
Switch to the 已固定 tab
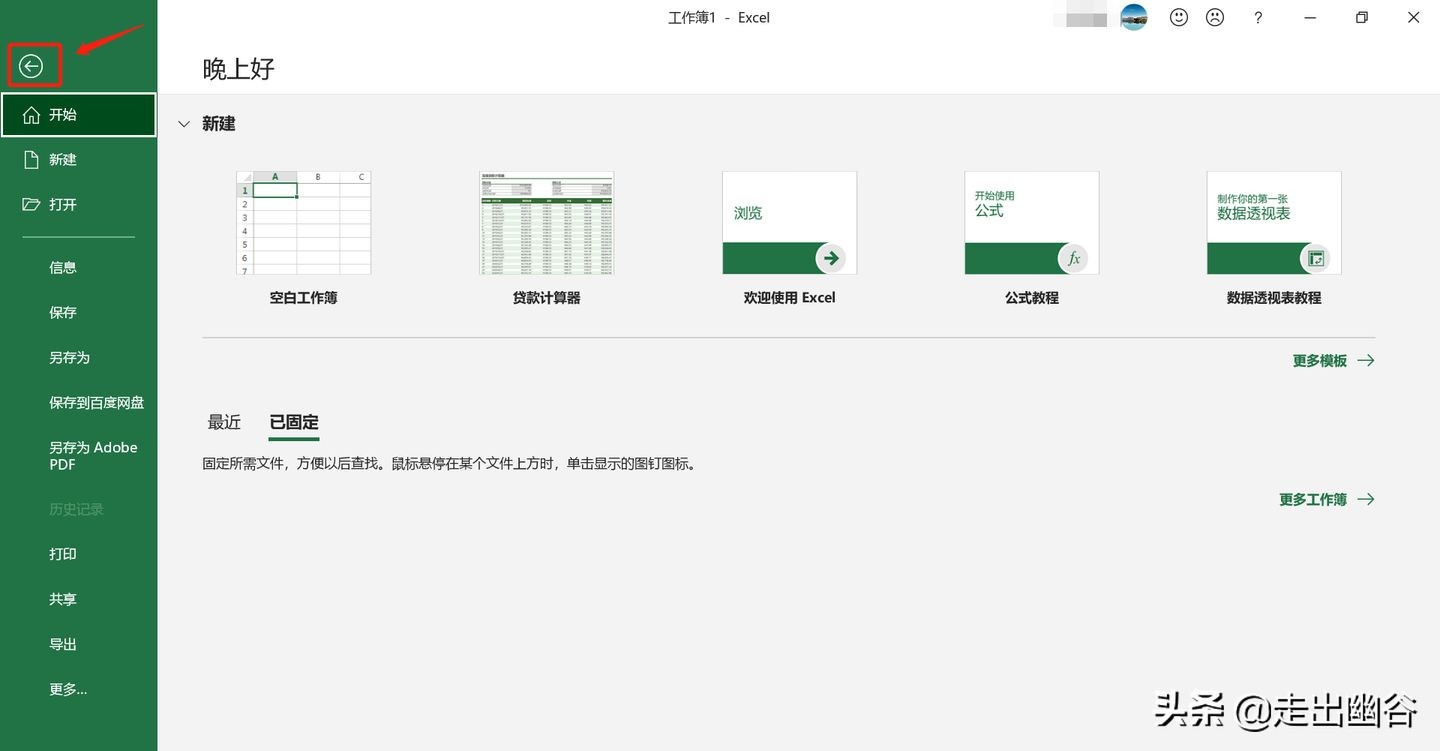pos(294,422)
